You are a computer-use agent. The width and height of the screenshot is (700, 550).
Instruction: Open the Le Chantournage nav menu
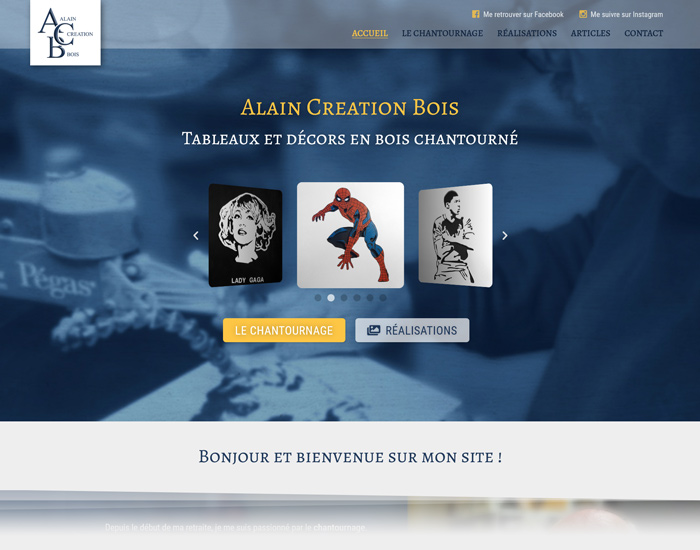(x=442, y=33)
